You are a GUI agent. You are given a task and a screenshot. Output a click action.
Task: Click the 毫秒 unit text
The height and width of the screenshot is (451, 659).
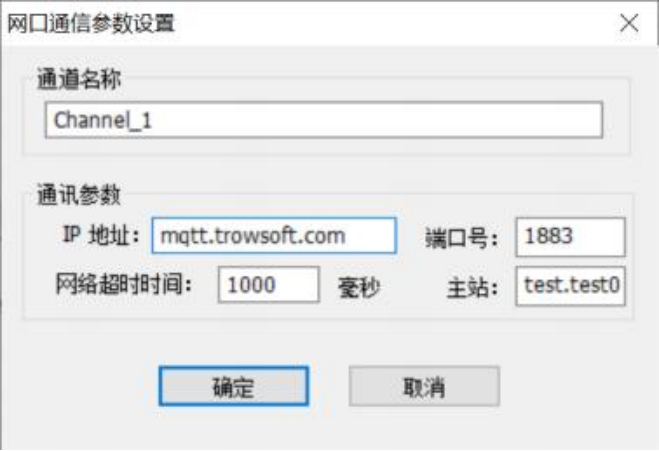point(359,287)
